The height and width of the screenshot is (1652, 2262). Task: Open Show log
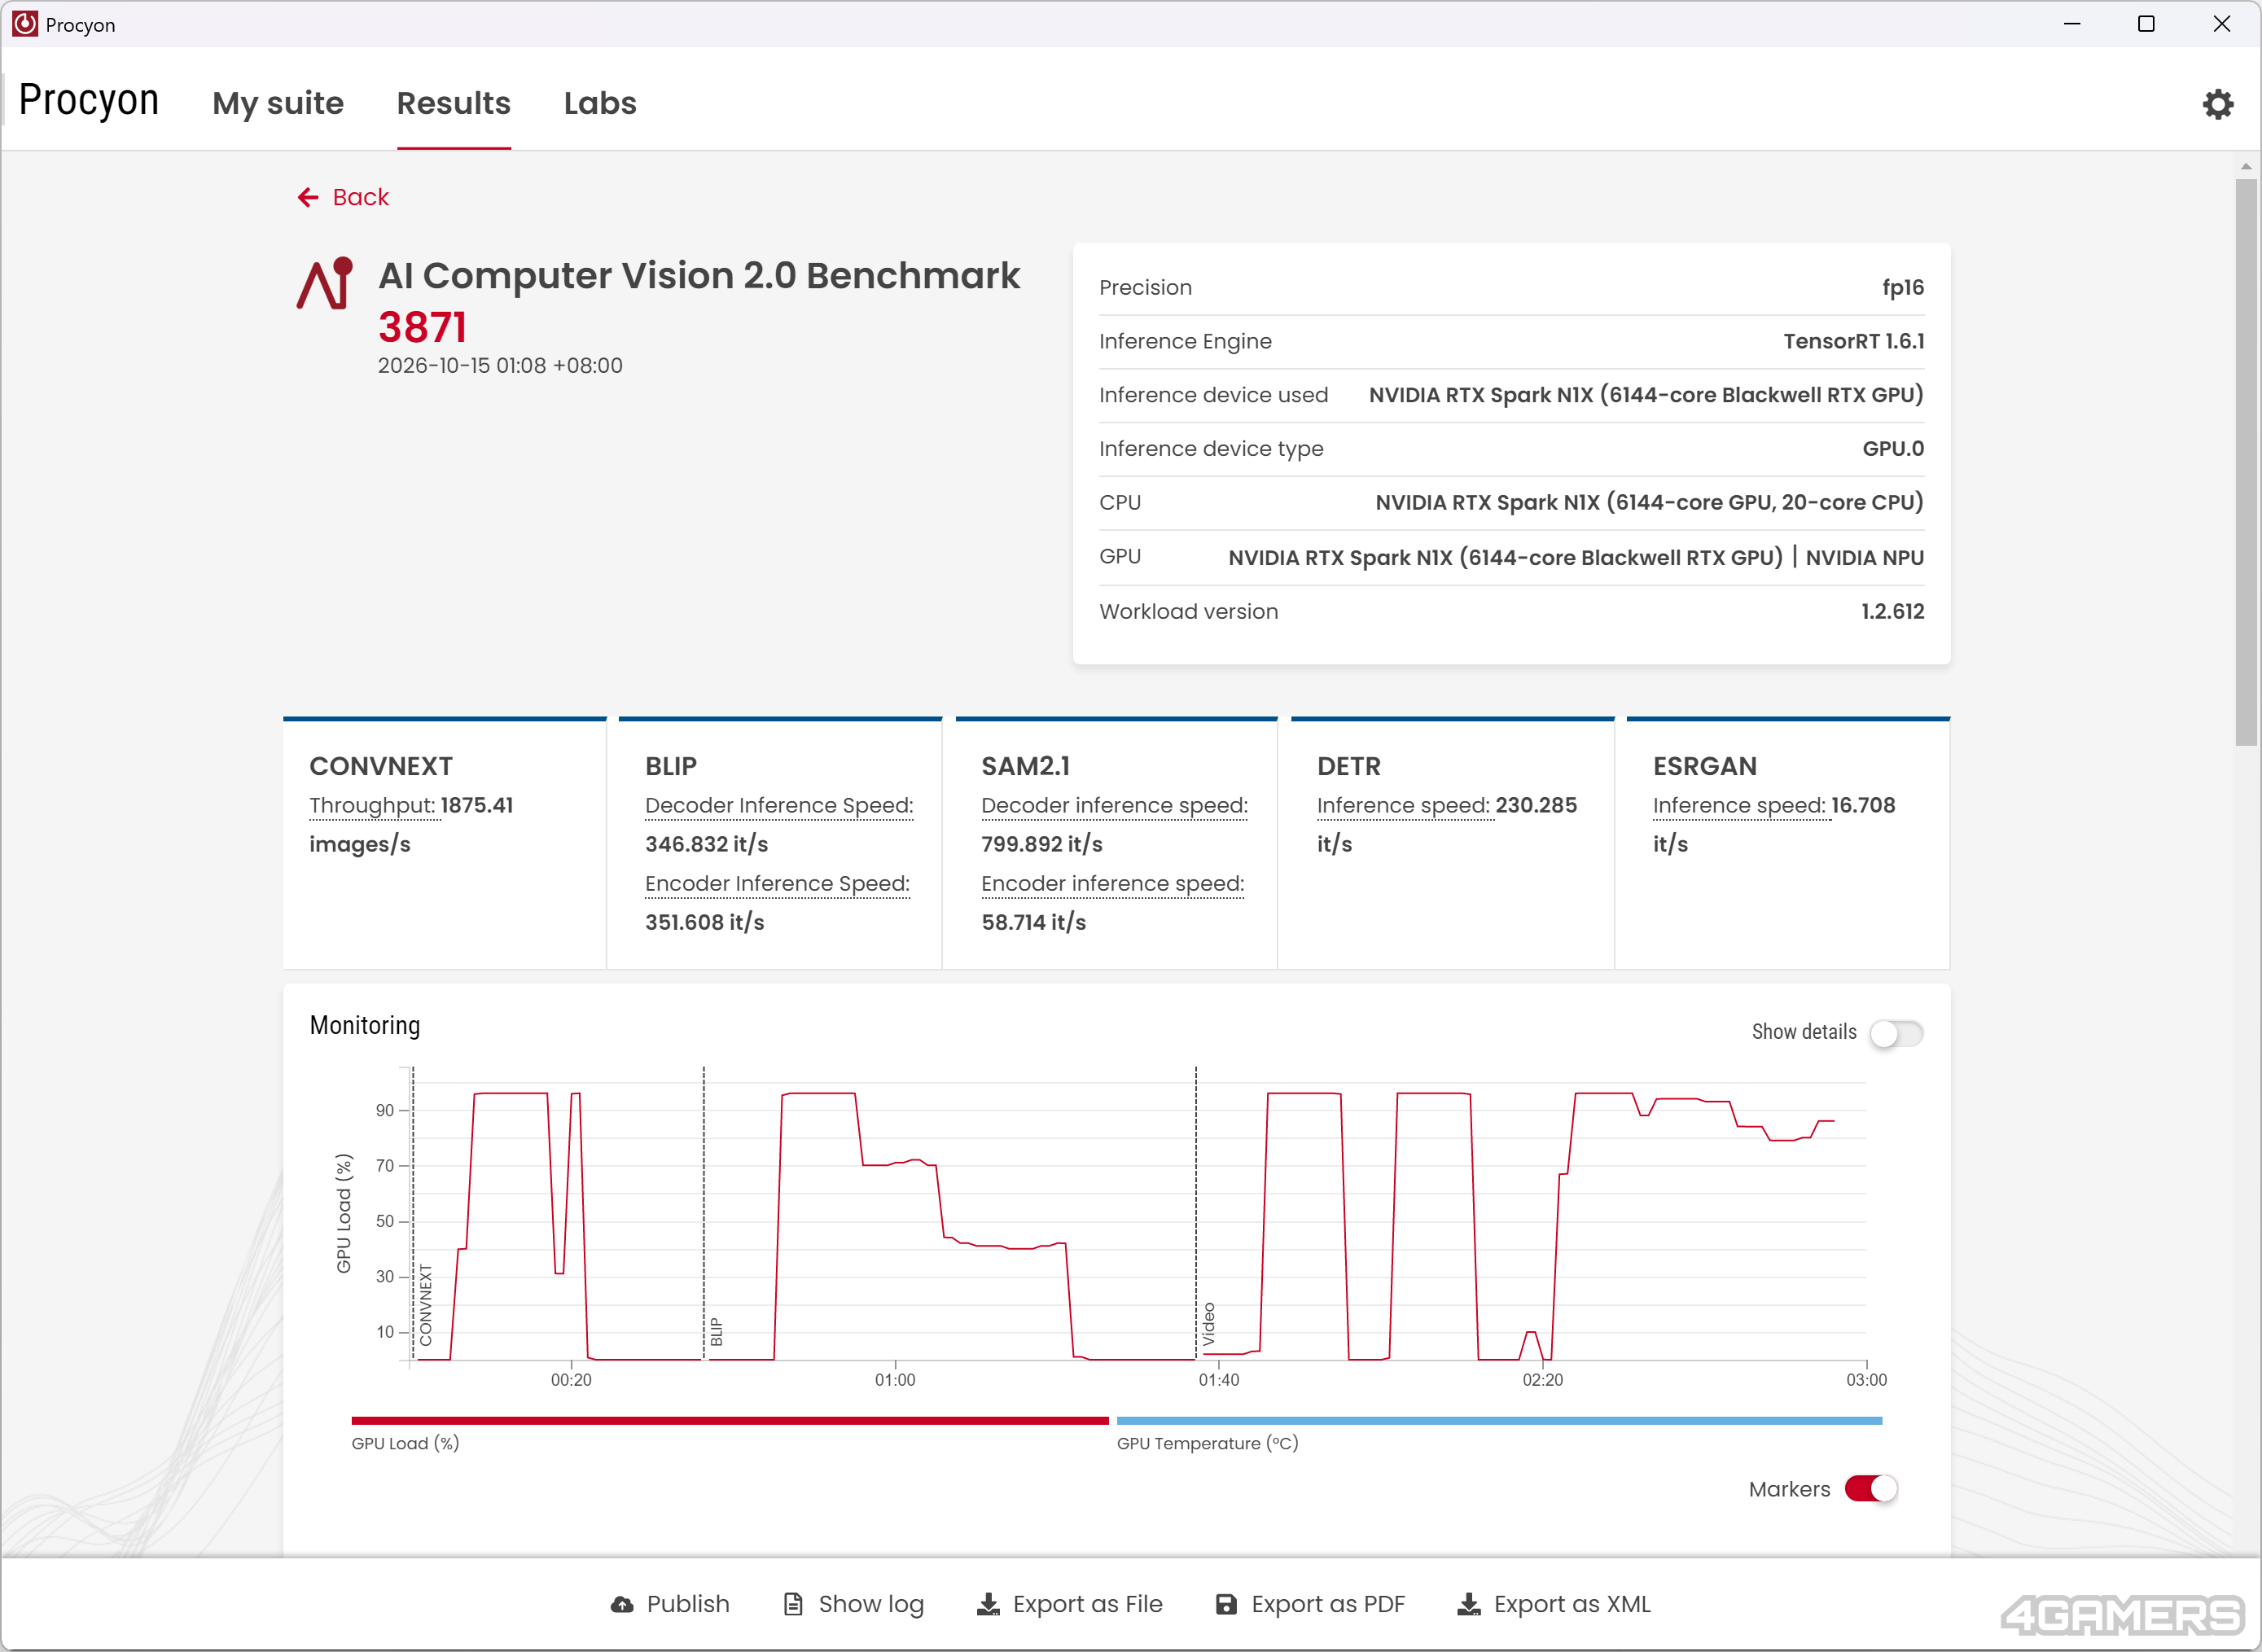(x=871, y=1604)
